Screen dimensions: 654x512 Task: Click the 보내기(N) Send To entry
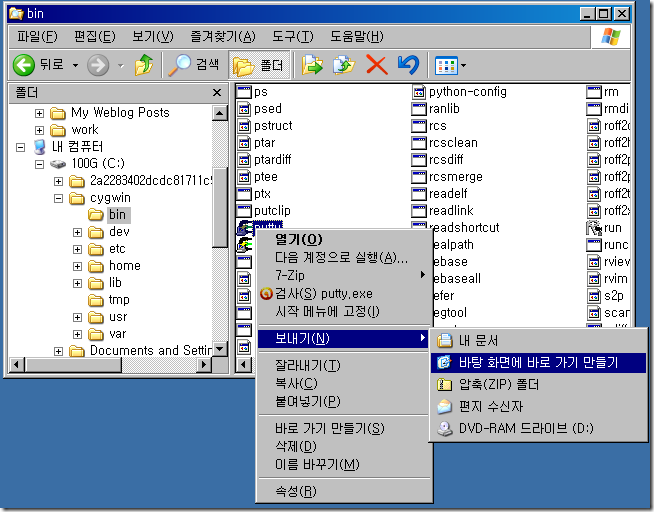tap(344, 338)
